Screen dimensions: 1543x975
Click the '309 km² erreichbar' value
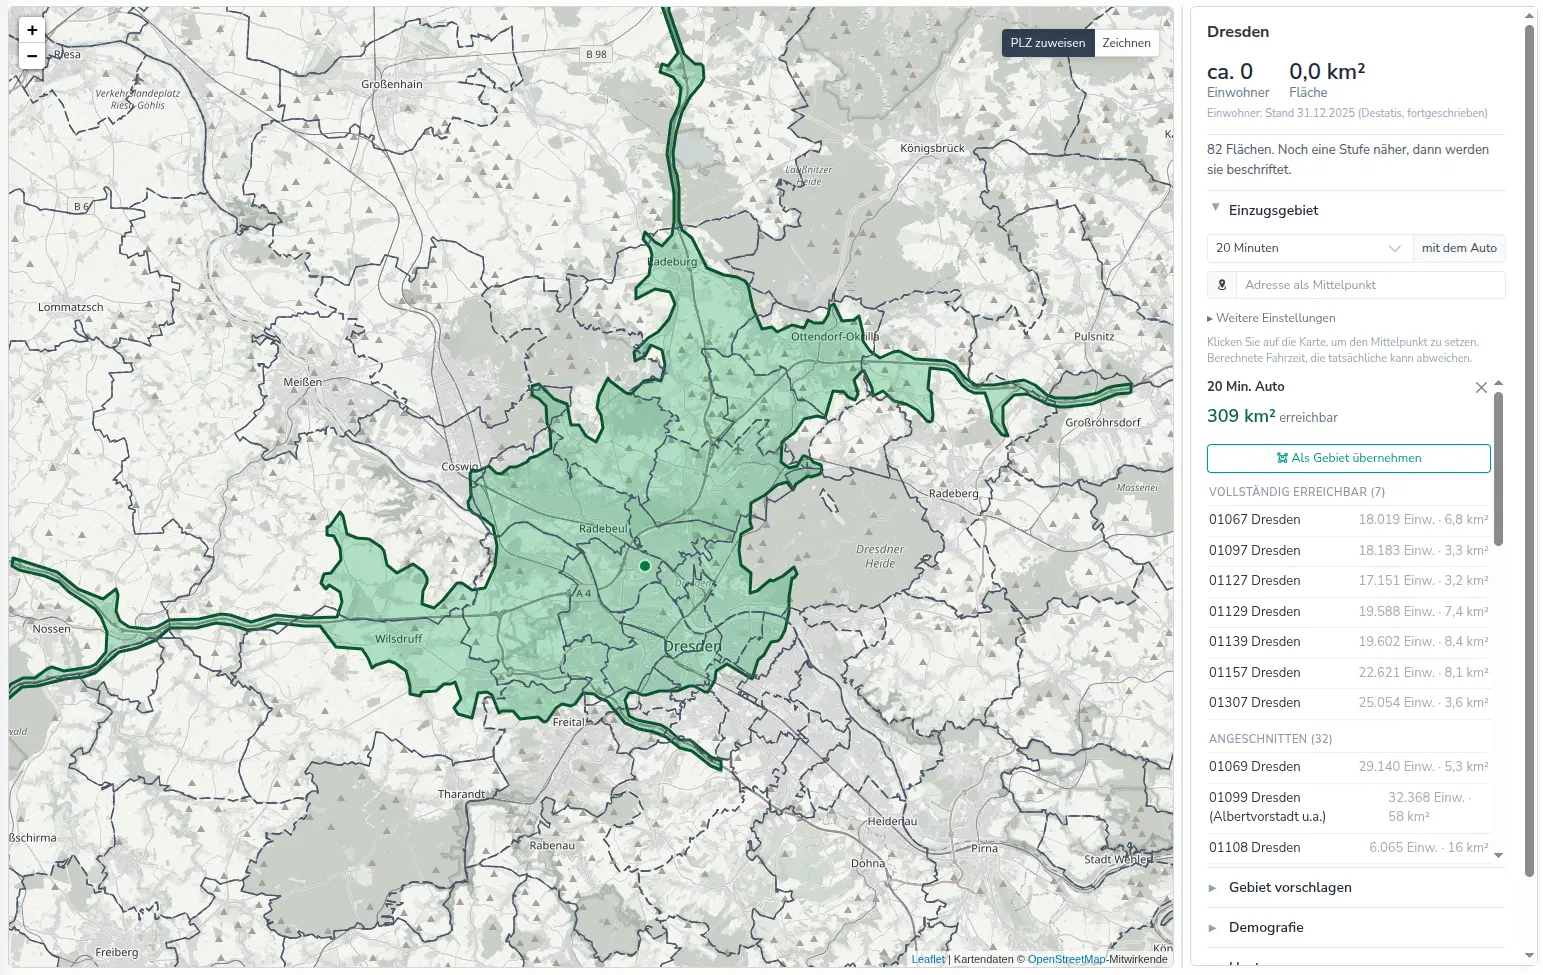click(1272, 416)
